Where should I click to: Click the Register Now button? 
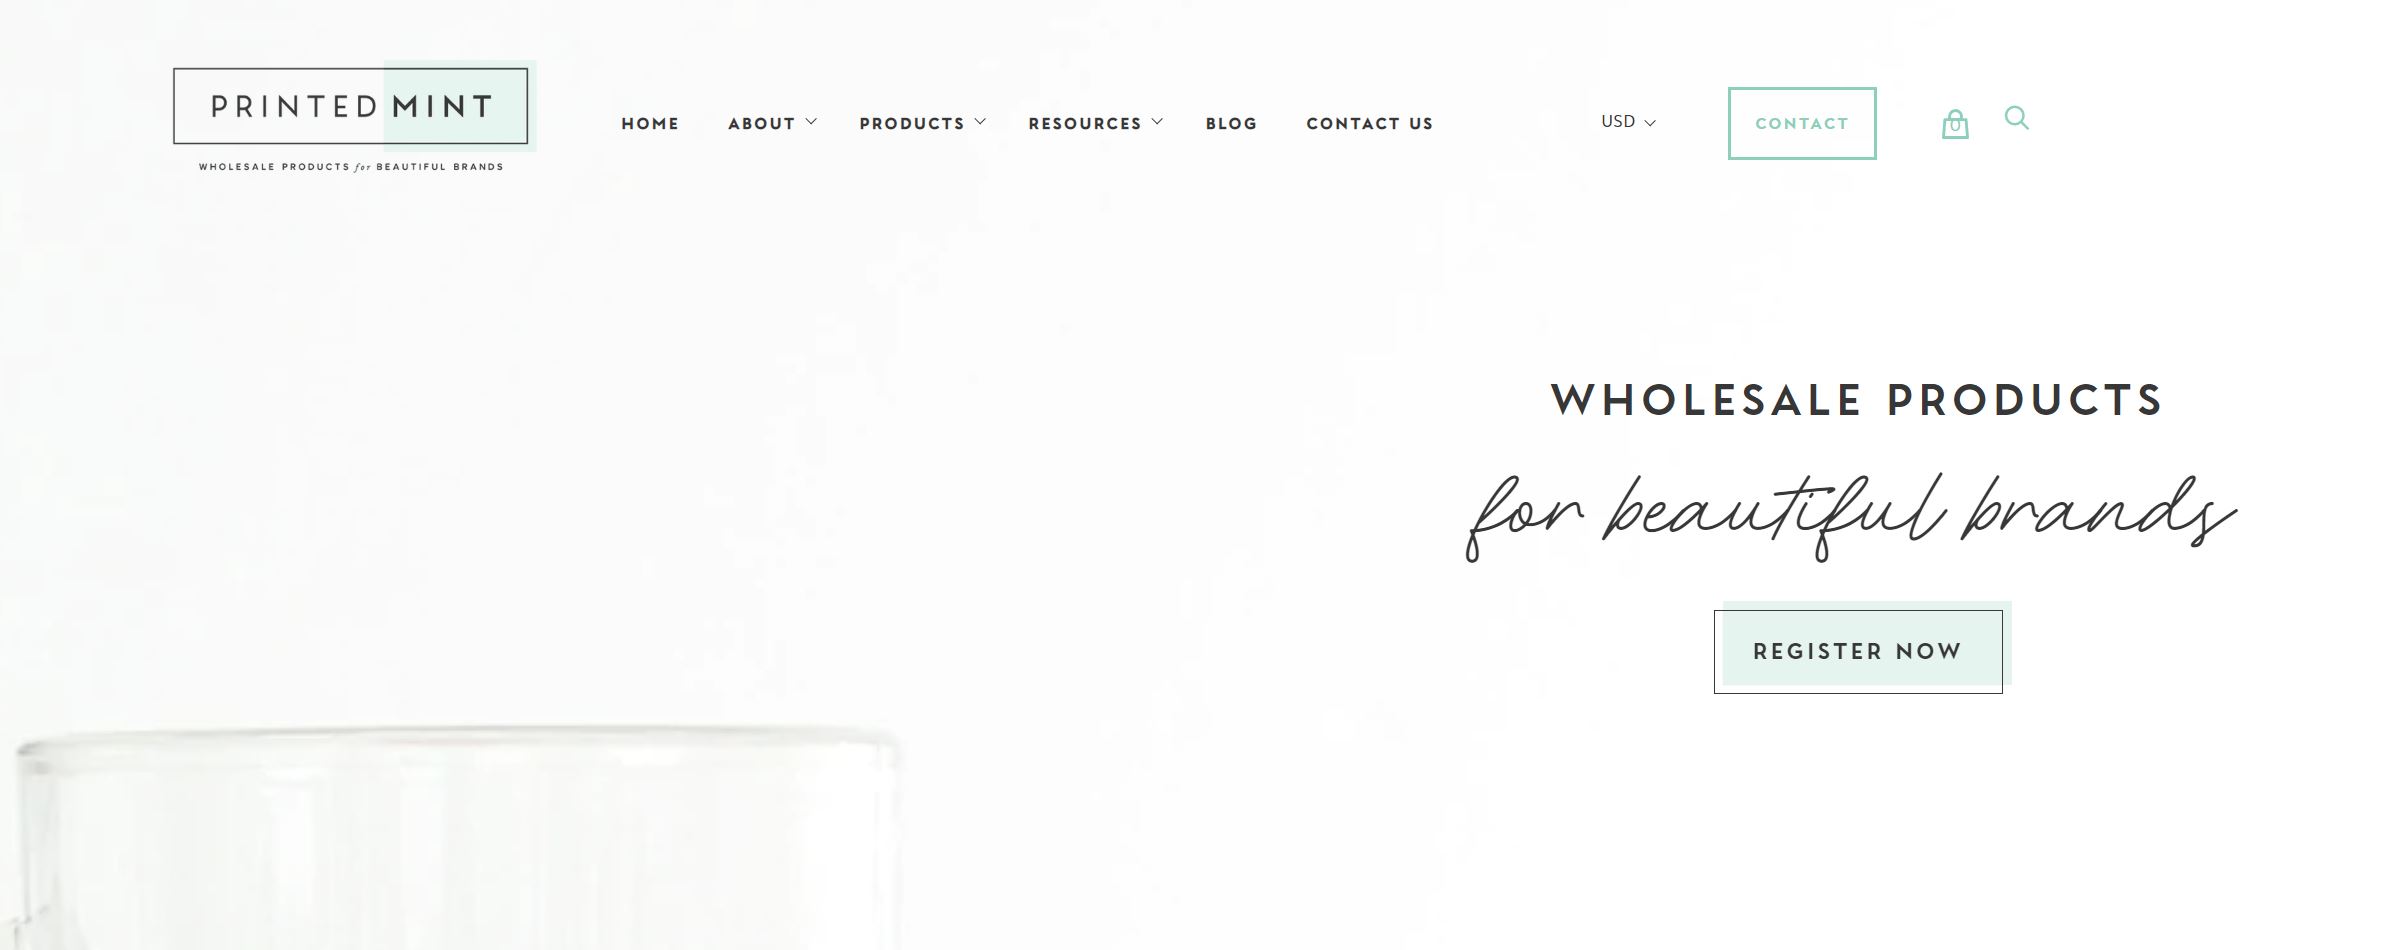pyautogui.click(x=1858, y=651)
